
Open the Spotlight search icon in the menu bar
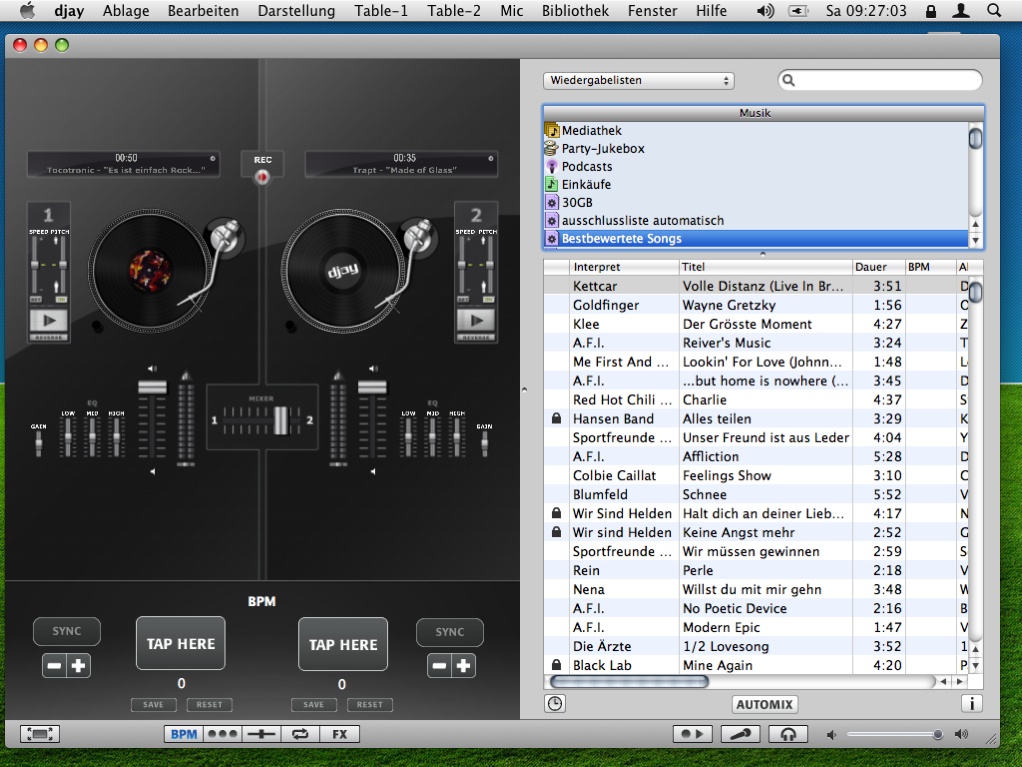[993, 10]
